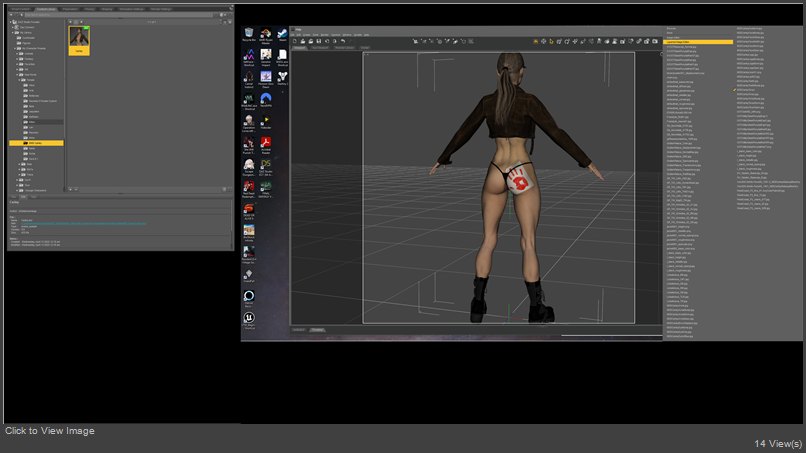
Task: Click the Undo toolbar icon
Action: (x=343, y=41)
